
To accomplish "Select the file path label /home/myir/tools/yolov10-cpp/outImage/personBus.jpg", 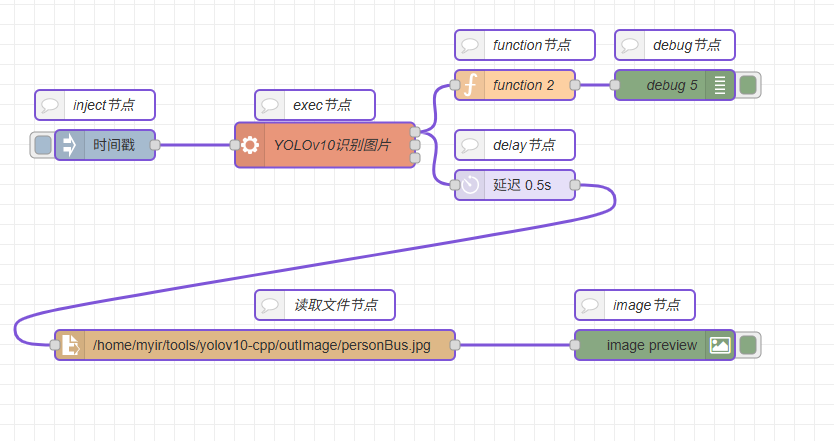I will [262, 345].
